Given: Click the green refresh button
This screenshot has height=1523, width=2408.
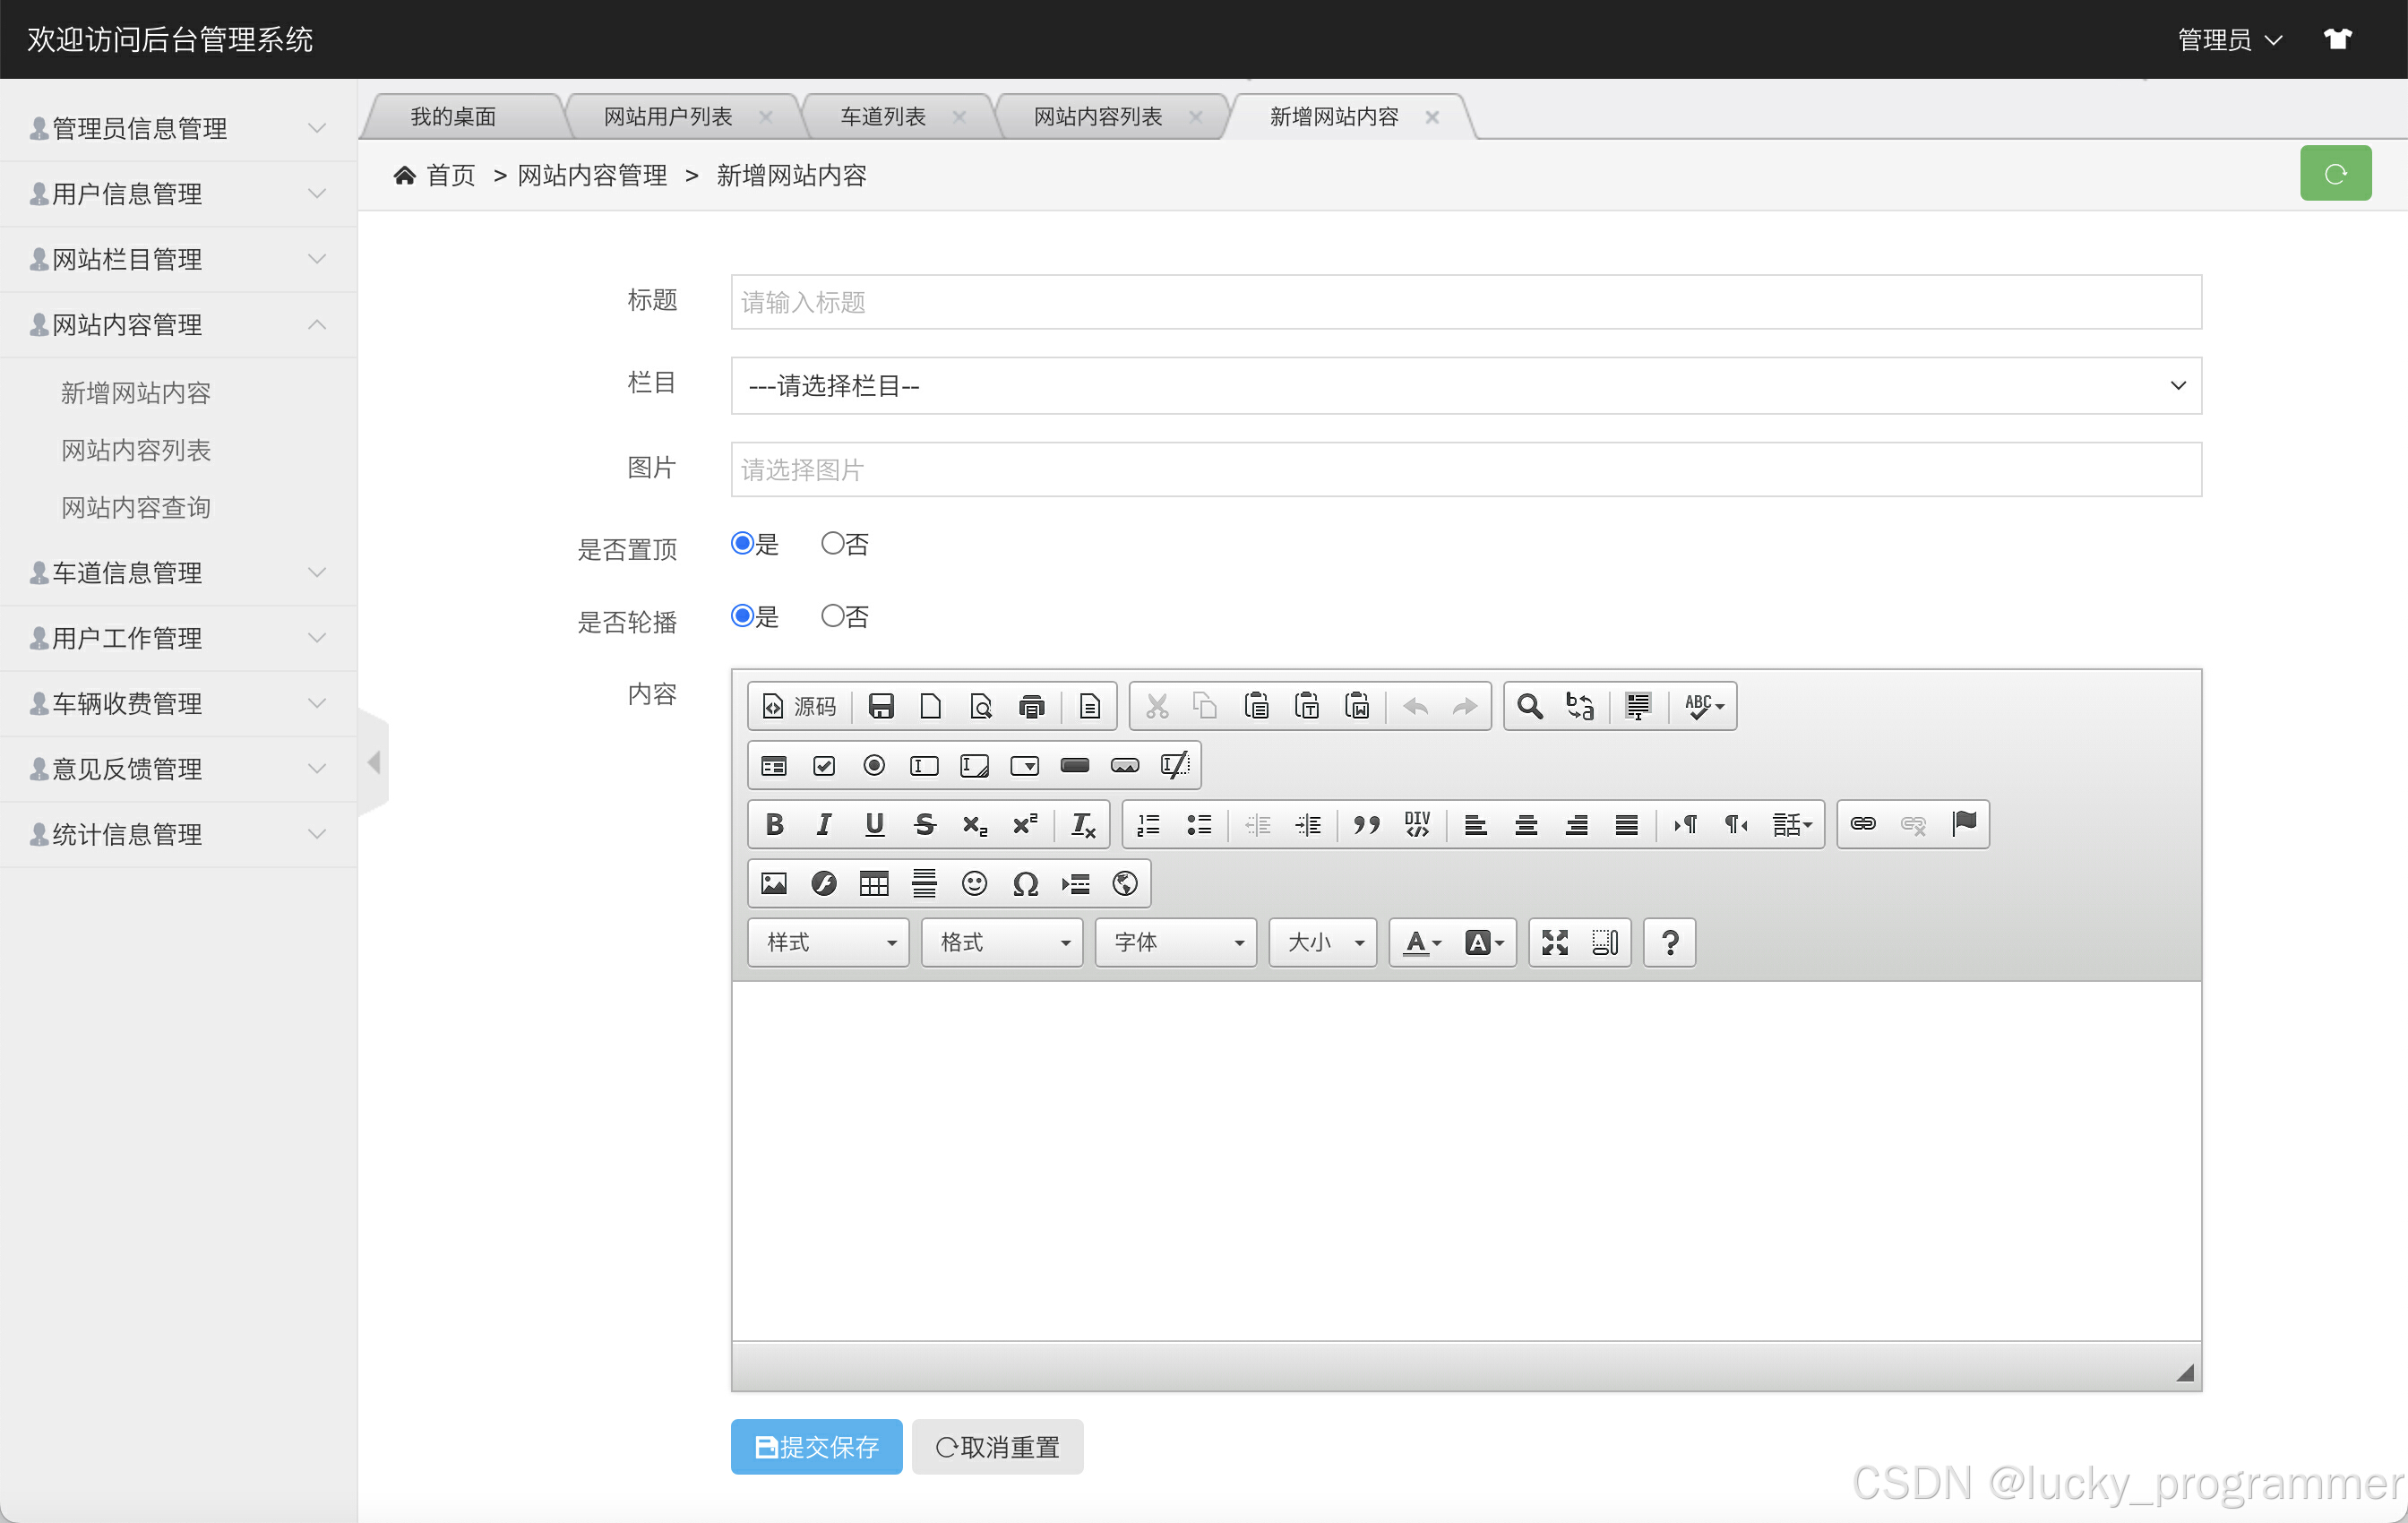Looking at the screenshot, I should [2335, 174].
